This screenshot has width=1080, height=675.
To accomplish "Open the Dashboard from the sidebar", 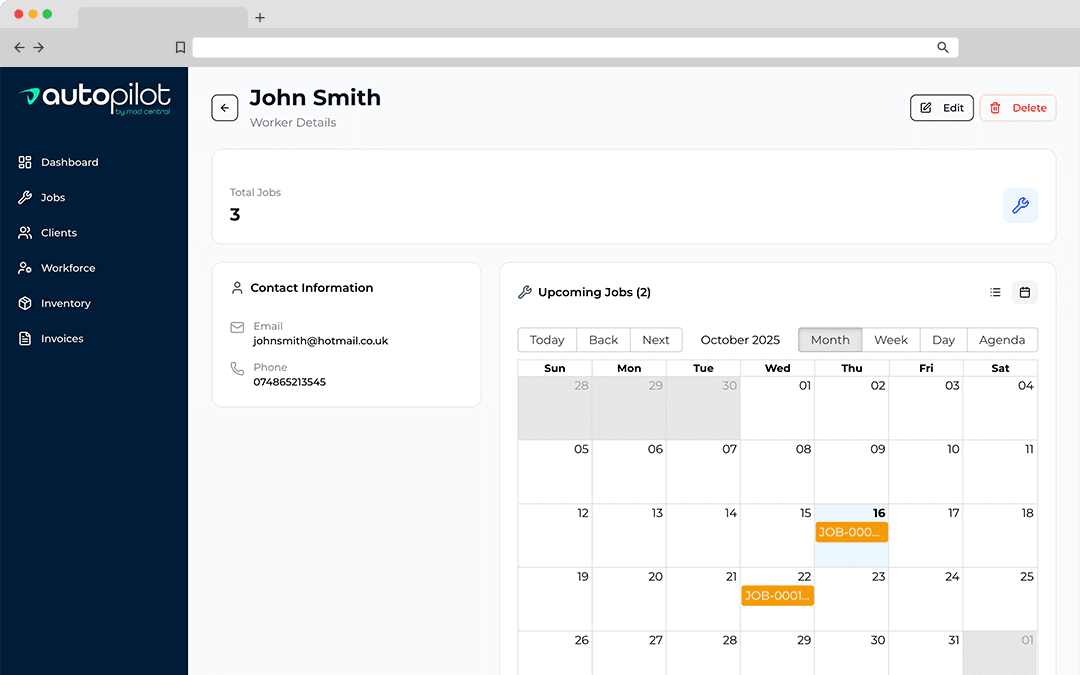I will click(70, 162).
